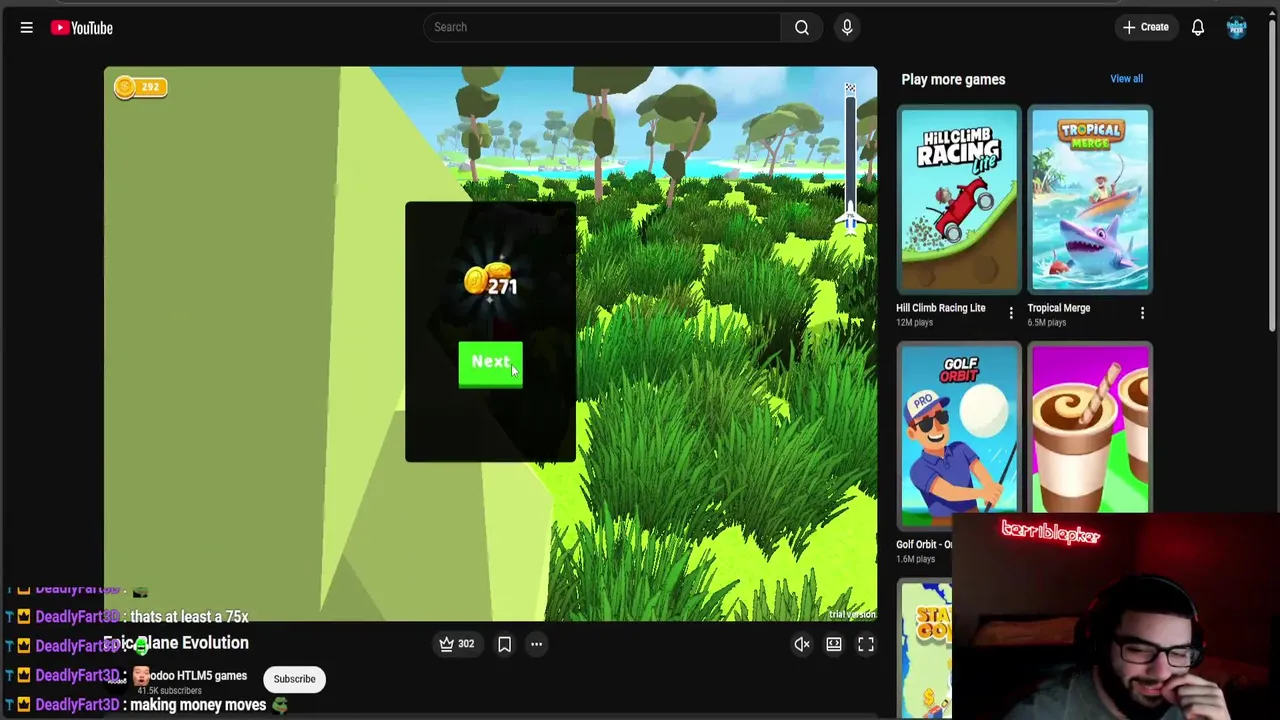1280x720 pixels.
Task: Open more actions three-dot menu under game
Action: click(536, 644)
